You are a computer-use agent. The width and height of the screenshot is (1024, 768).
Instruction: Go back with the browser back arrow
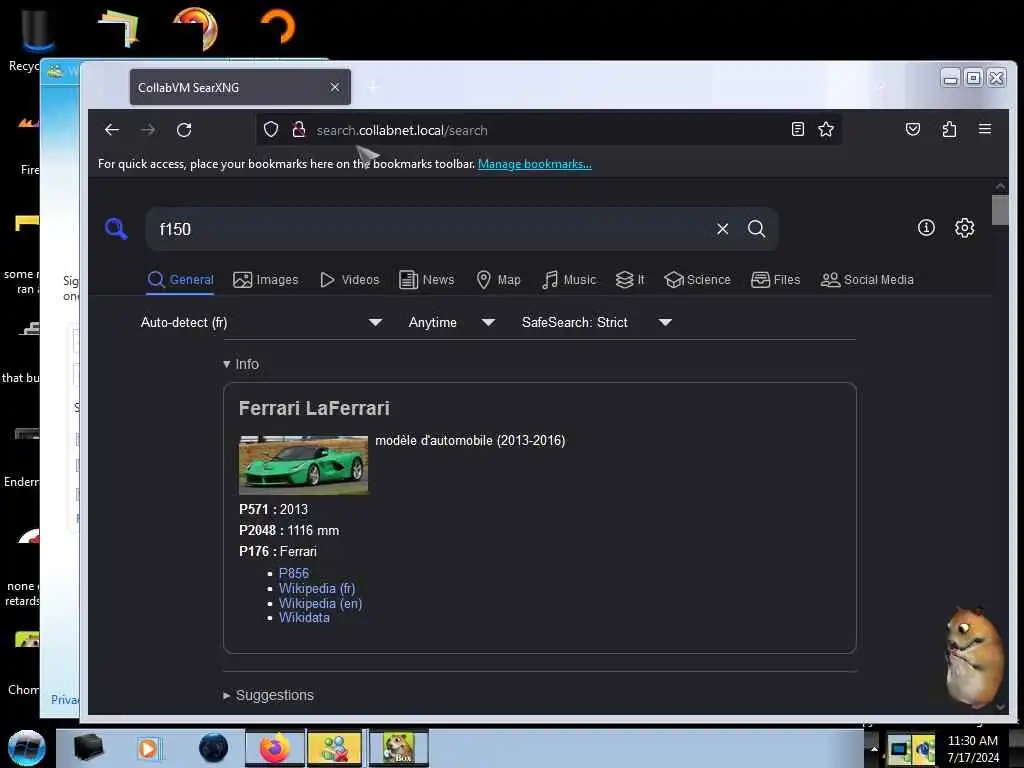pos(112,130)
